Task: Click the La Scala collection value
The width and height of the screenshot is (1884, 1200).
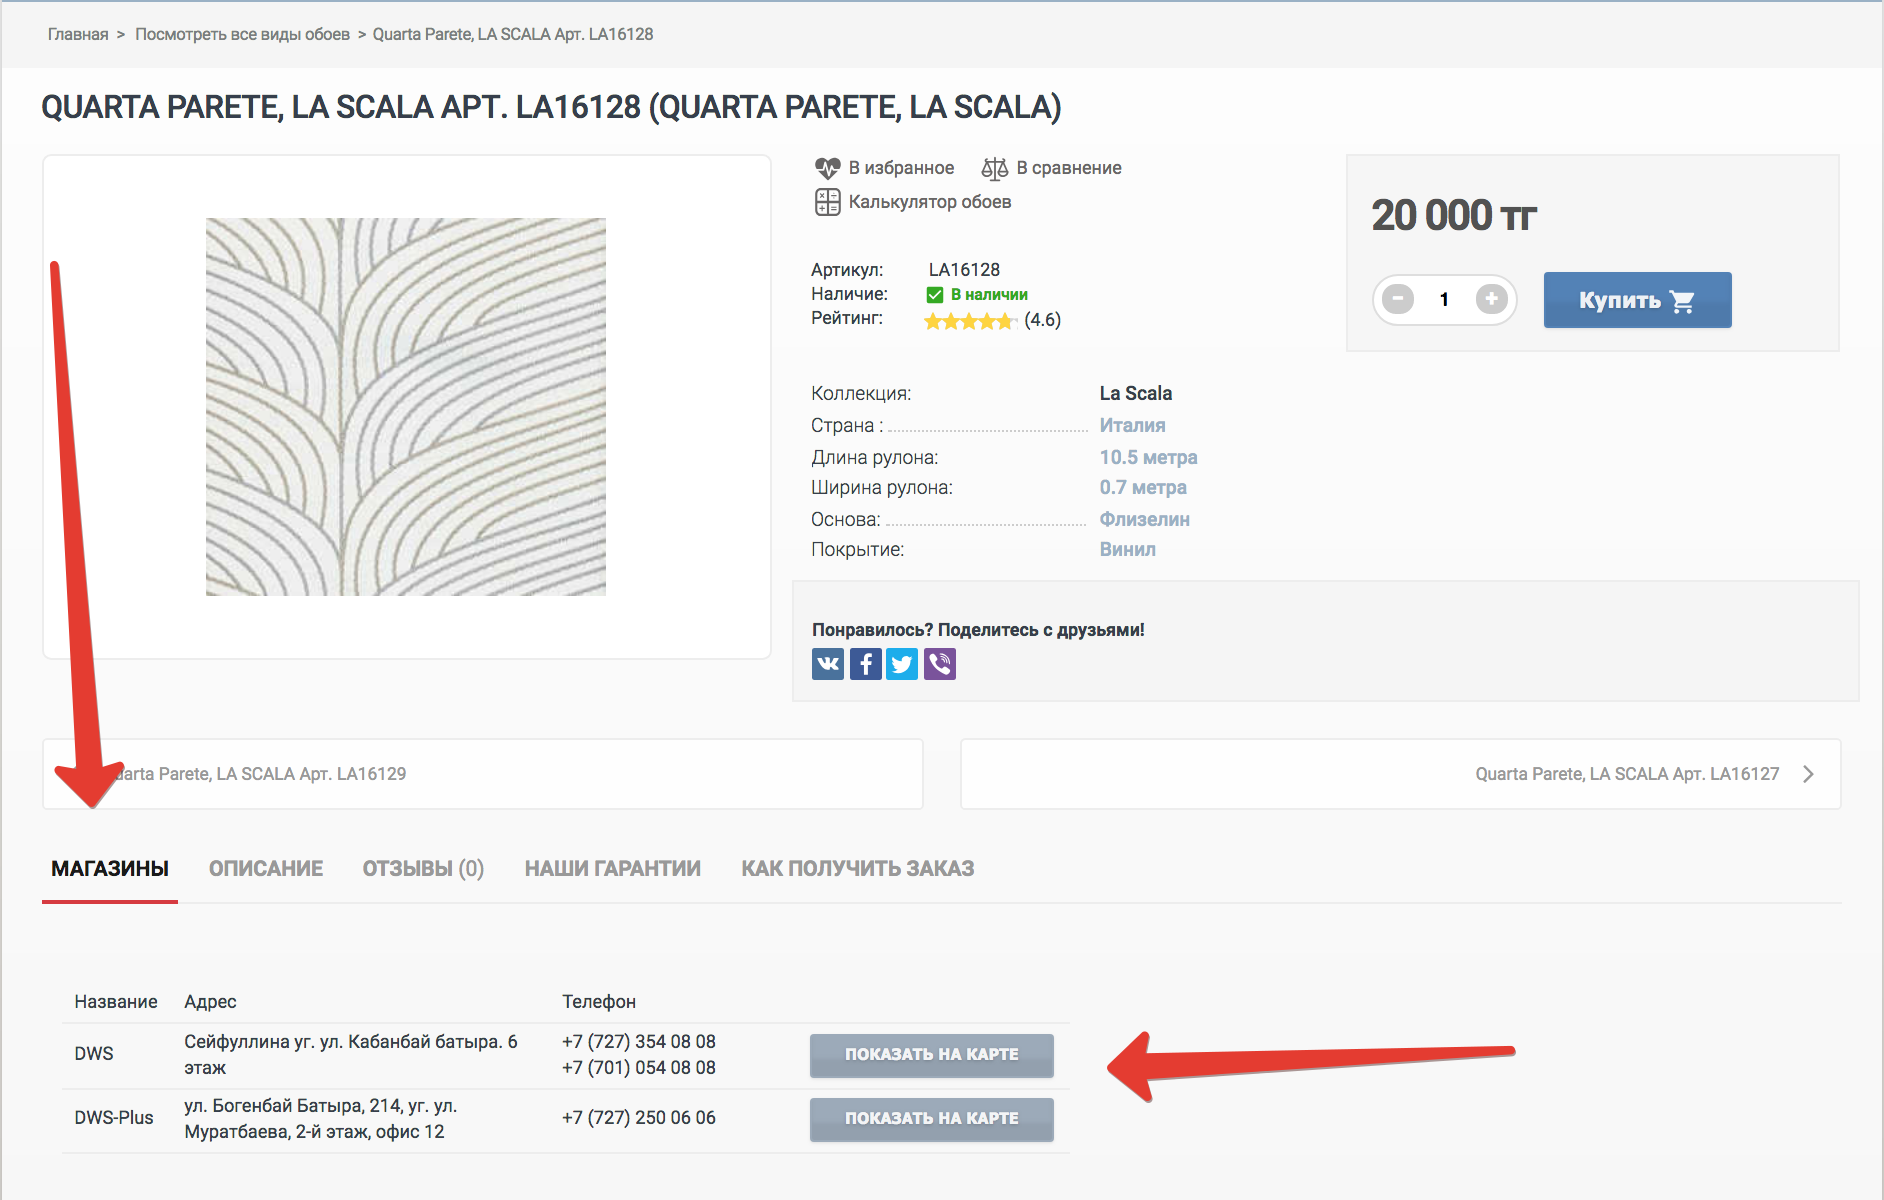Action: pos(1136,393)
